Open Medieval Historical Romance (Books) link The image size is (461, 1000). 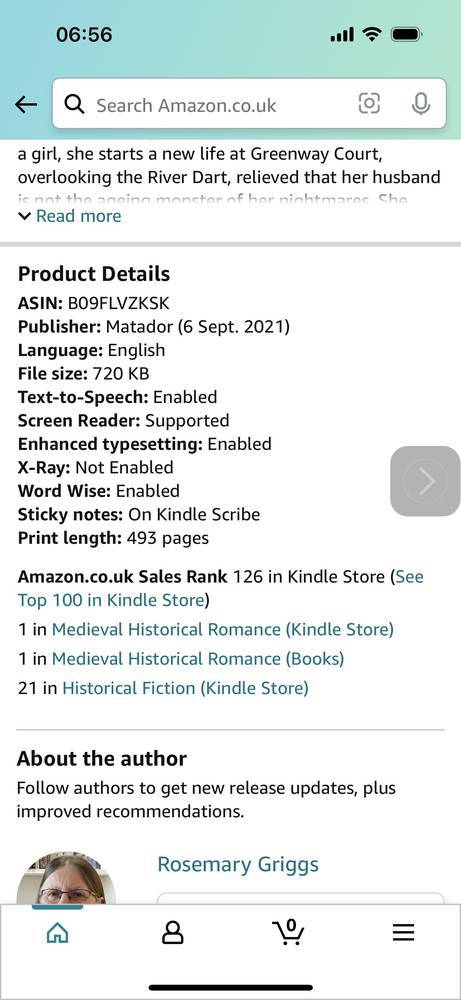click(x=198, y=659)
